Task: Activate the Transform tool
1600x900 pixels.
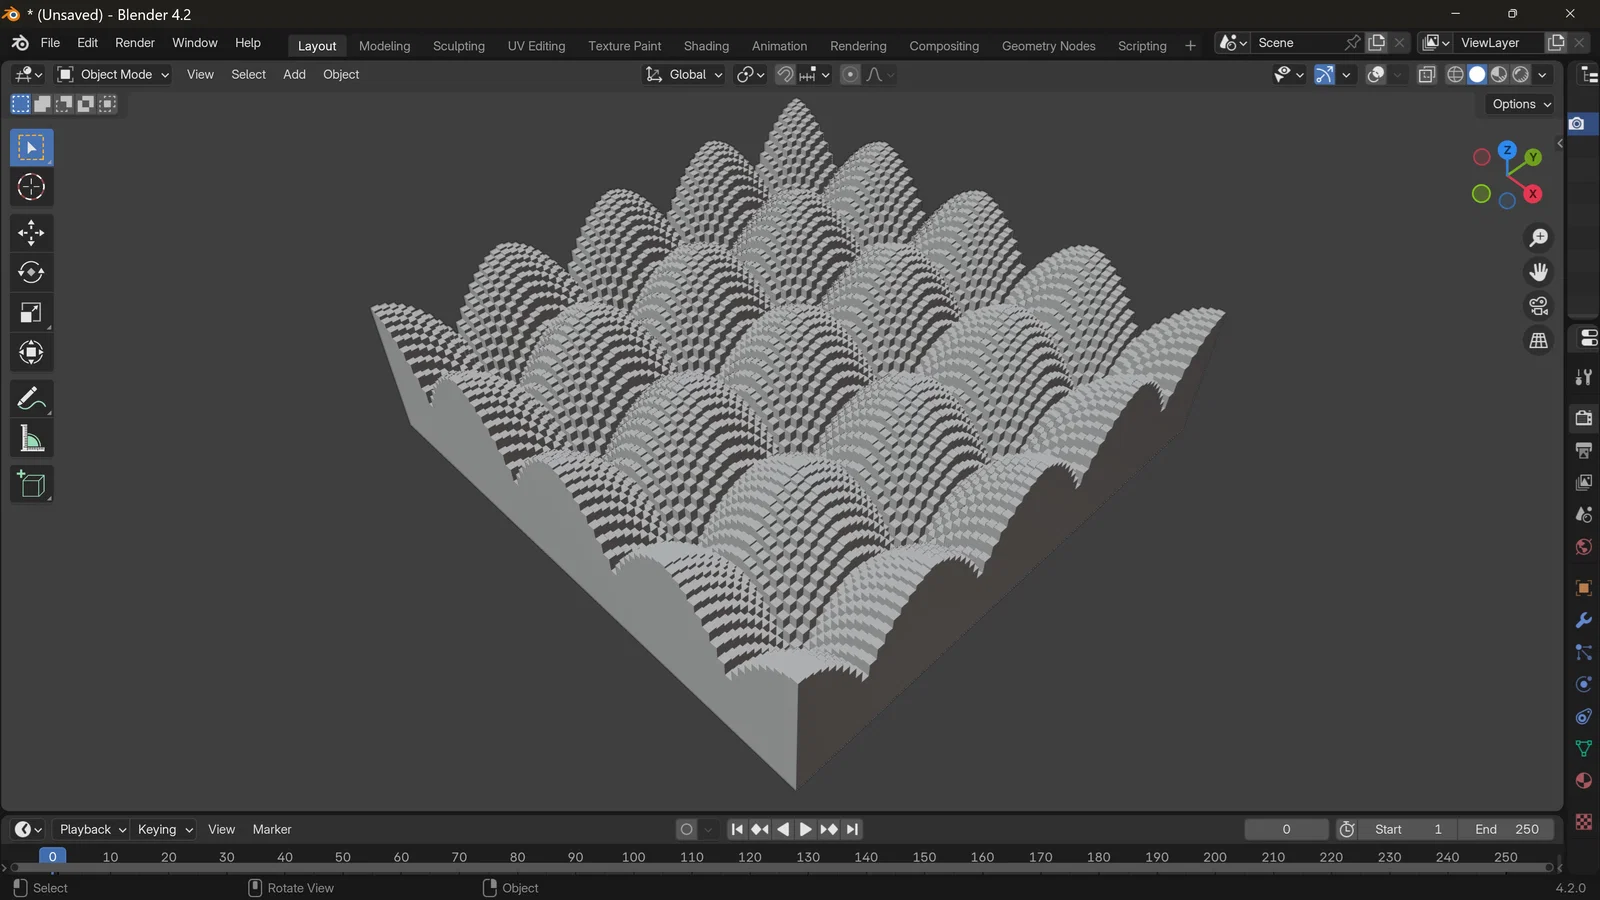Action: pyautogui.click(x=31, y=352)
